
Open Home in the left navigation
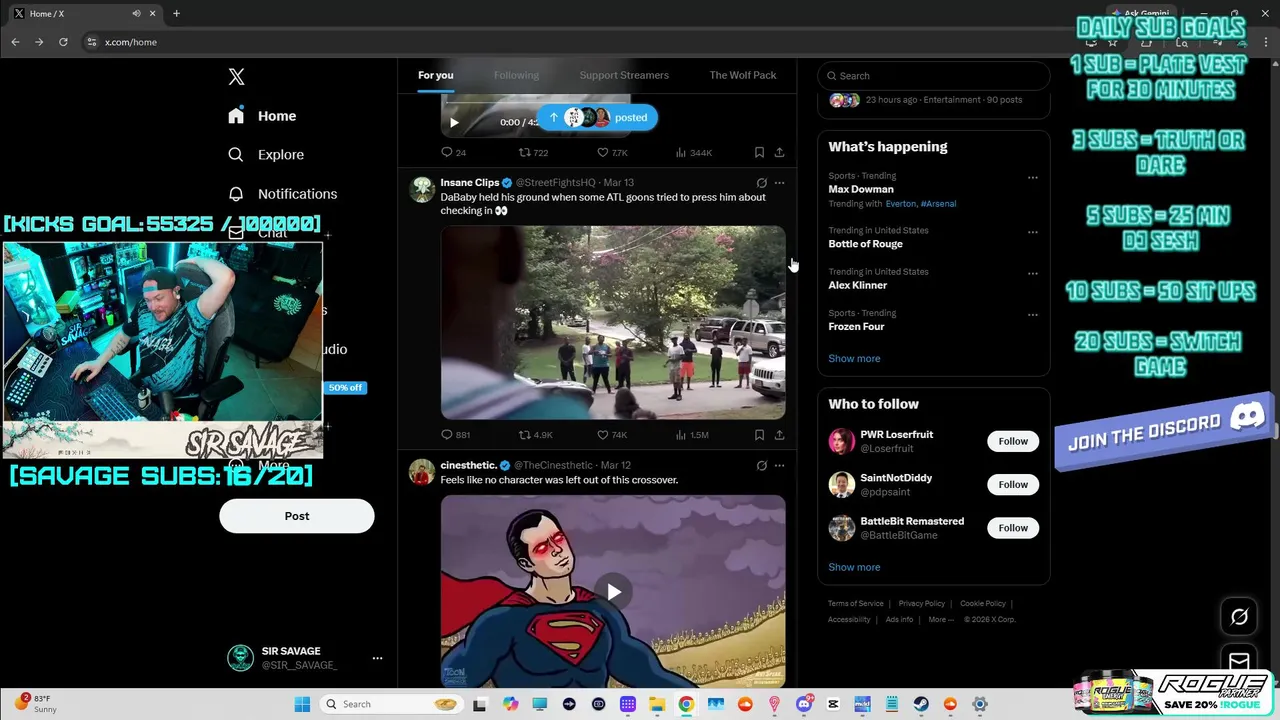(262, 116)
